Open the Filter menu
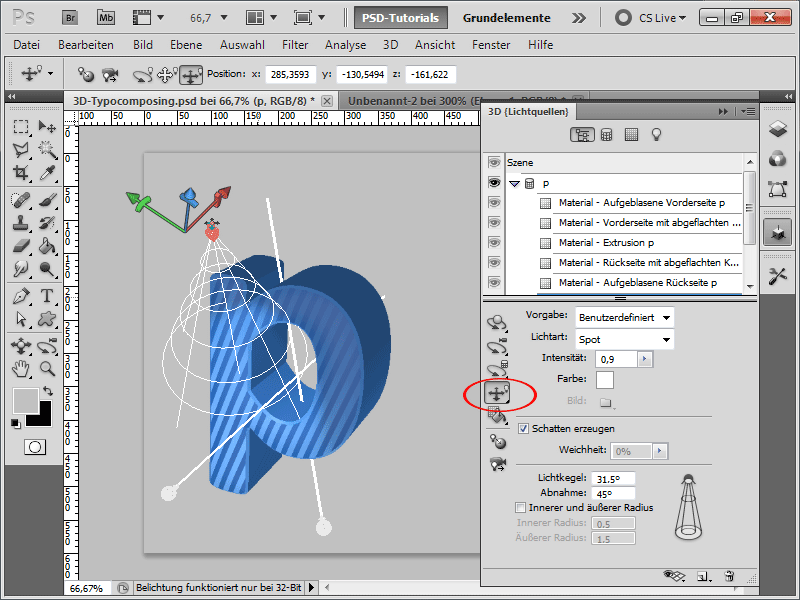The height and width of the screenshot is (600, 800). [x=295, y=45]
